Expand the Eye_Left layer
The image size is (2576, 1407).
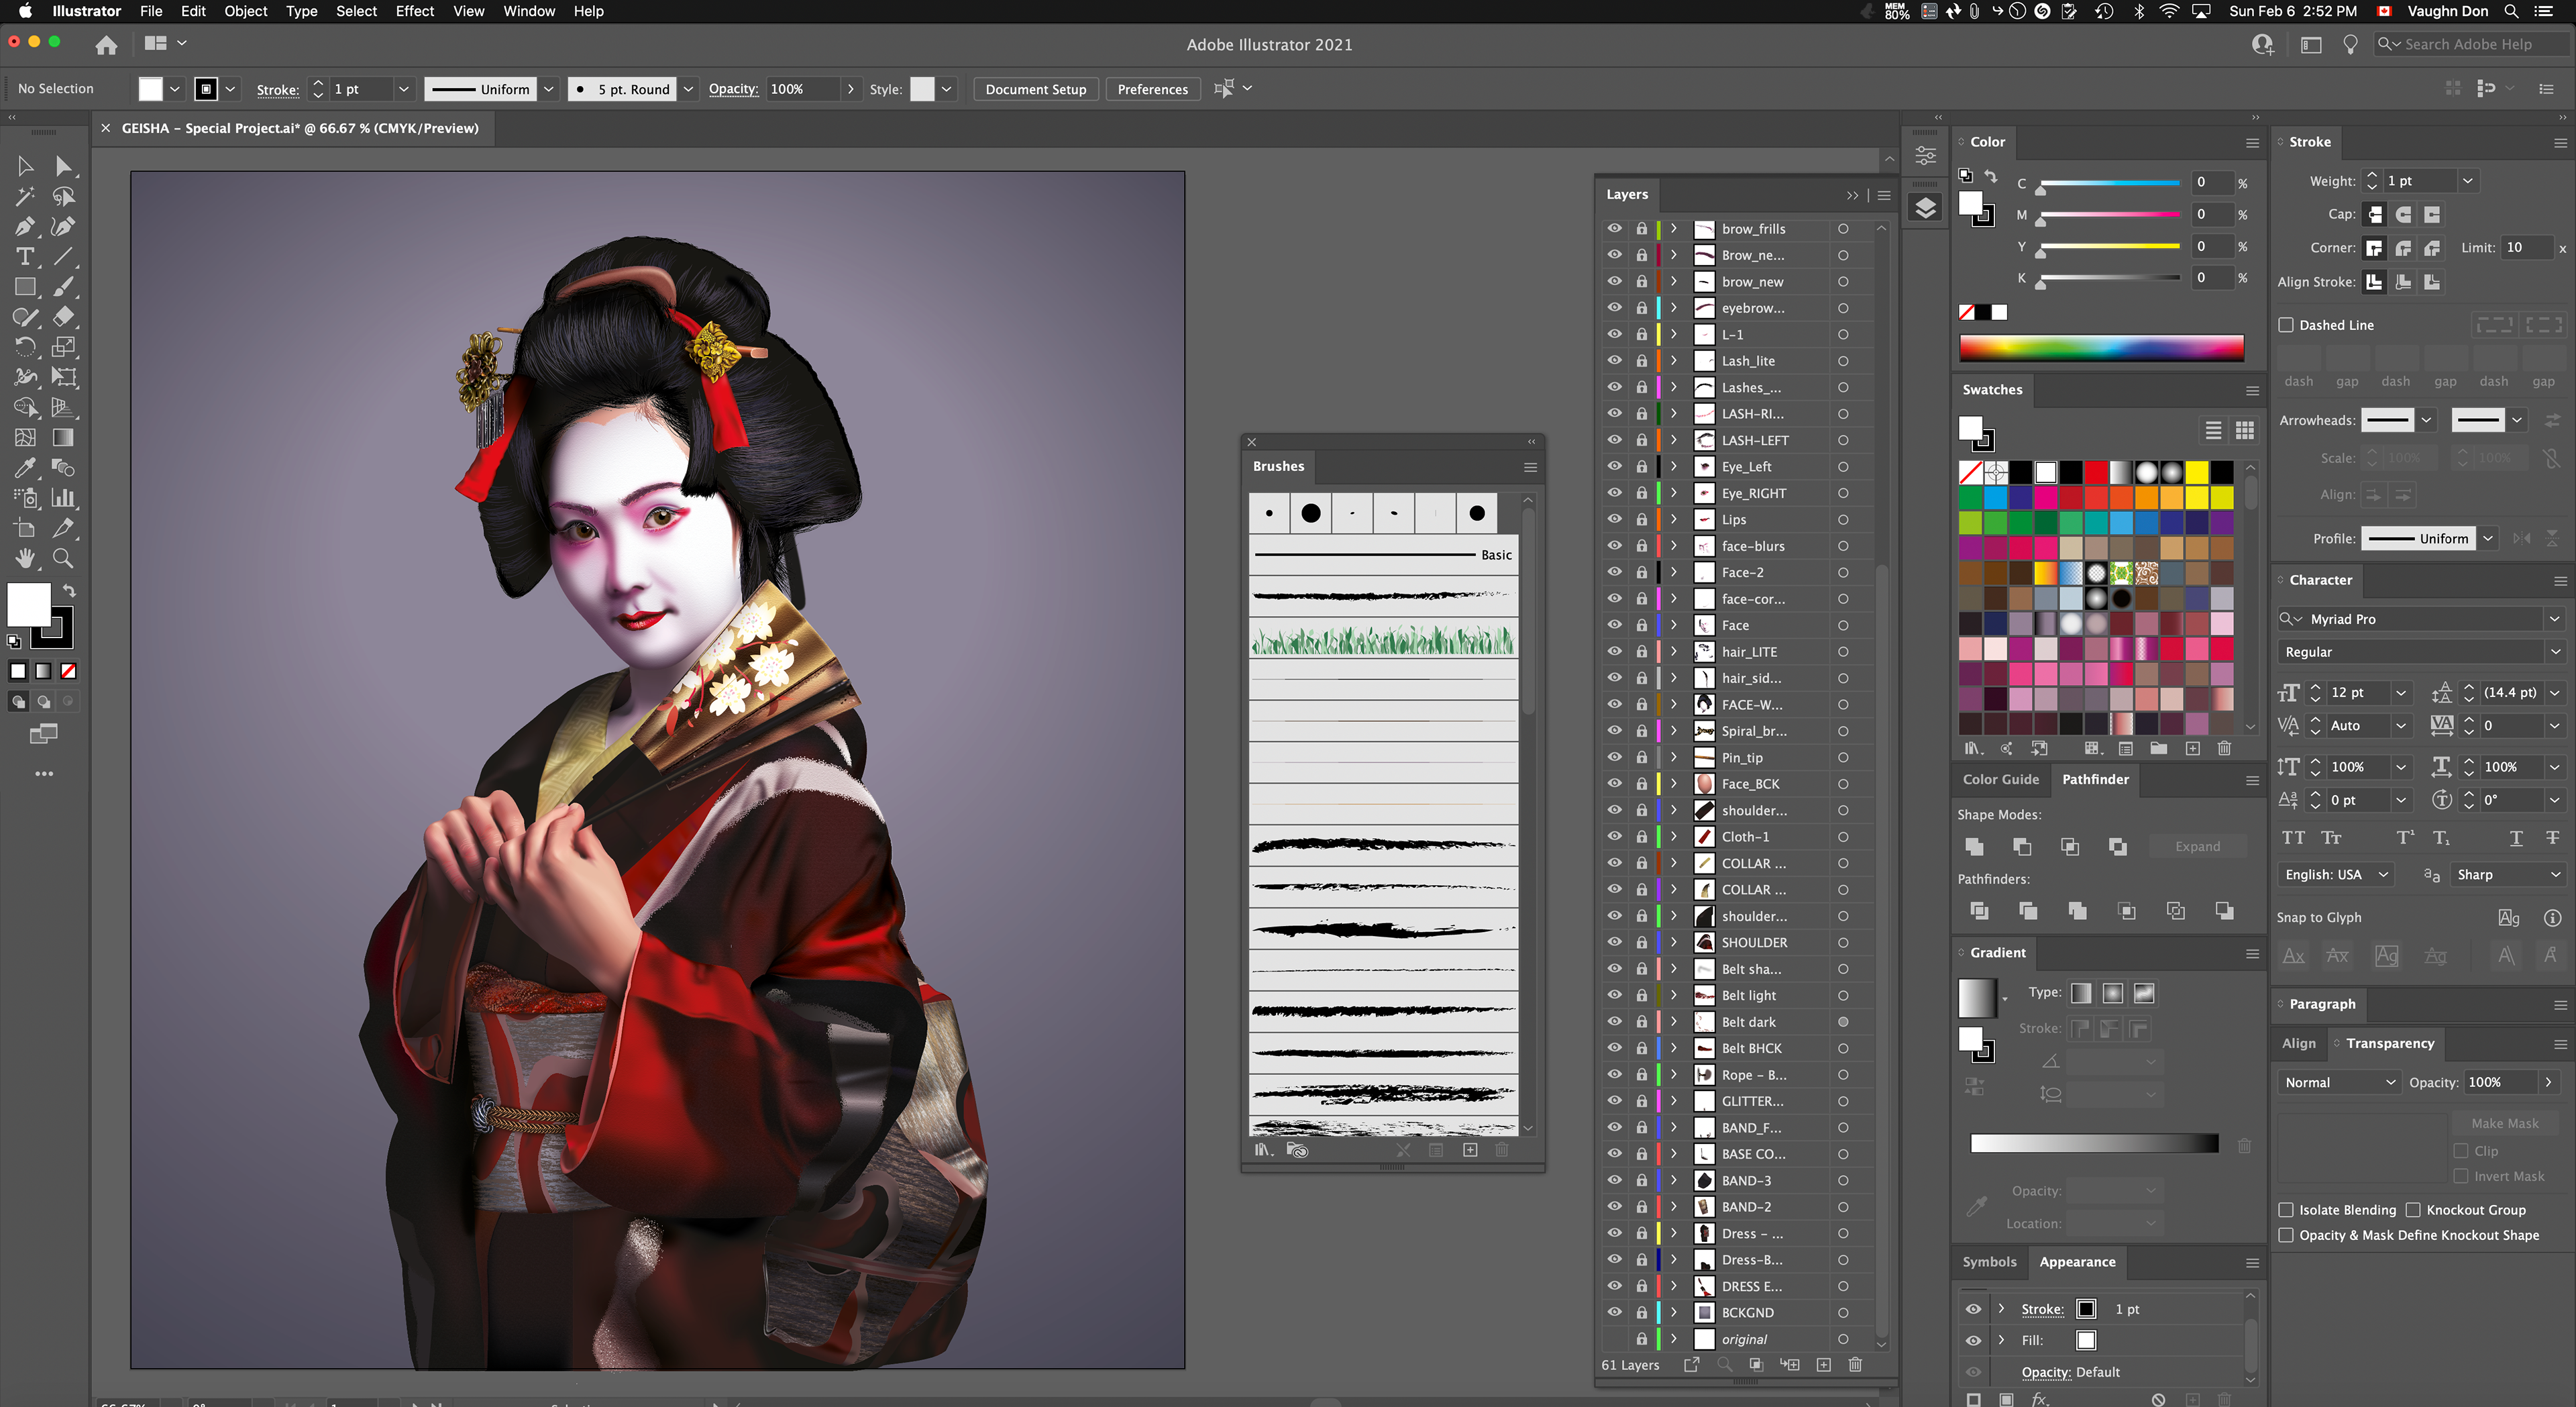click(1674, 466)
